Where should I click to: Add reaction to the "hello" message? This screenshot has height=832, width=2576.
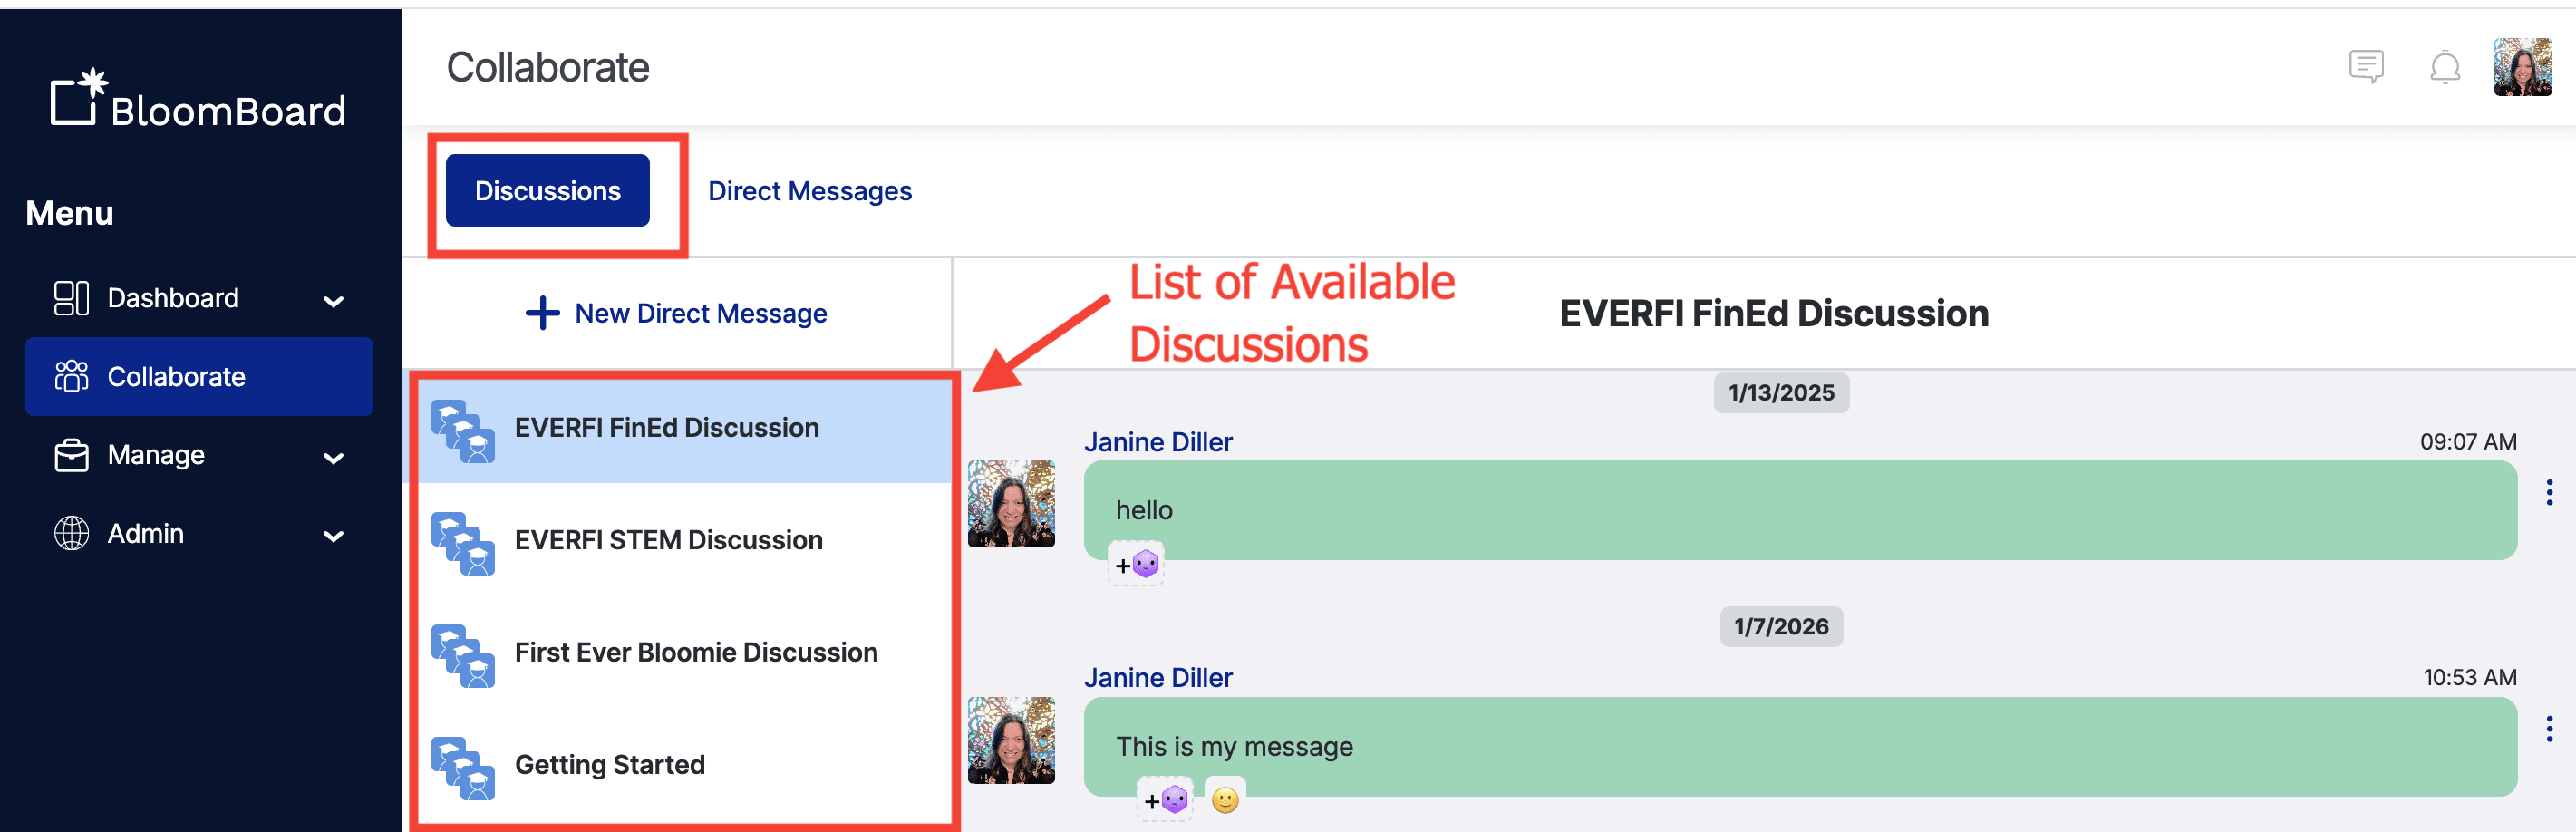click(x=1136, y=565)
